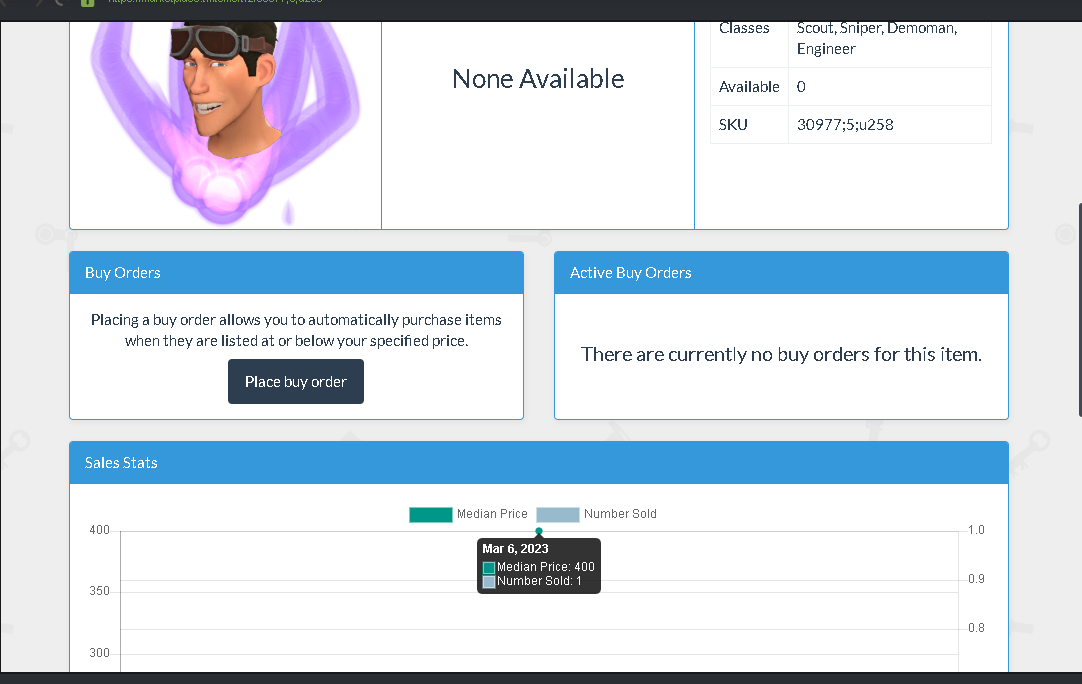This screenshot has height=684, width=1082.
Task: Click the Median Price legend label
Action: coord(492,514)
